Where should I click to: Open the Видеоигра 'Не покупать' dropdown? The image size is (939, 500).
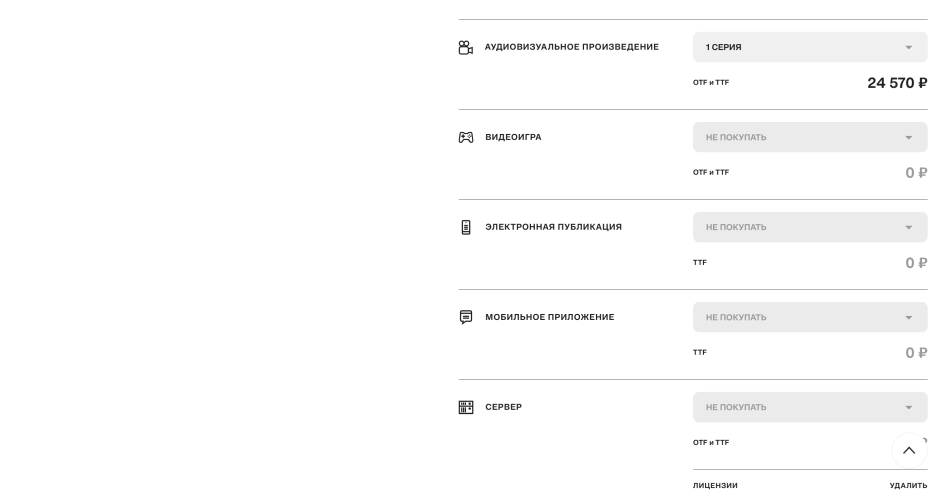[810, 137]
